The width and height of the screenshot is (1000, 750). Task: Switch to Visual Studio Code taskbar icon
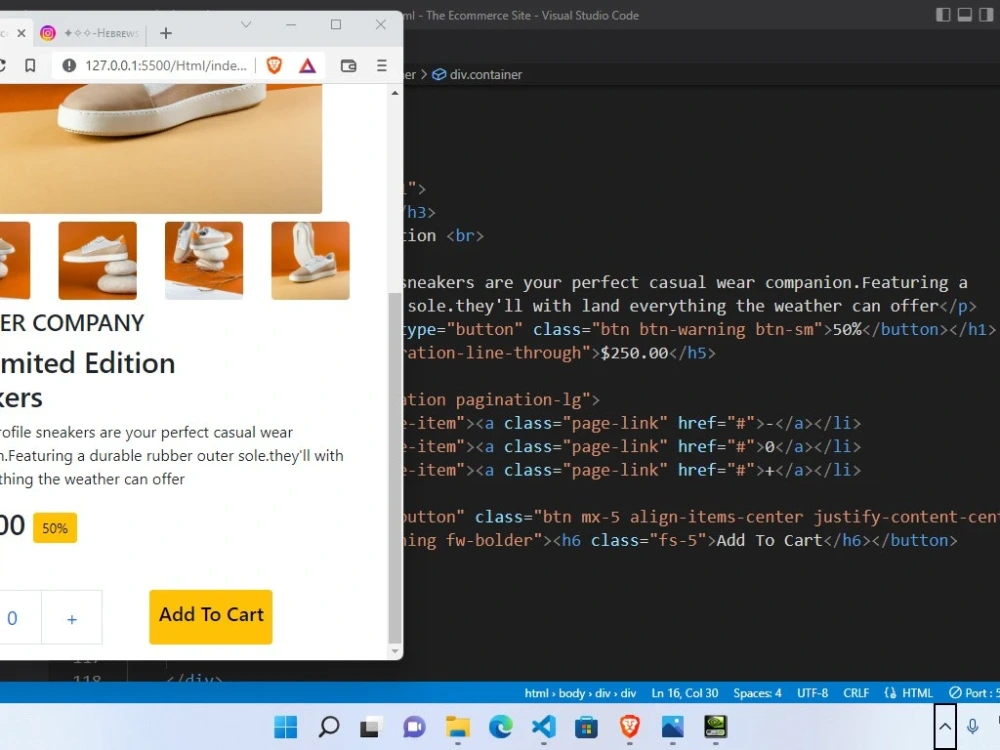click(x=543, y=726)
